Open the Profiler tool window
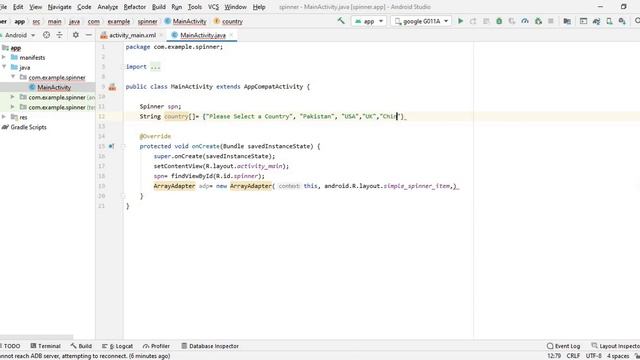 (x=156, y=346)
